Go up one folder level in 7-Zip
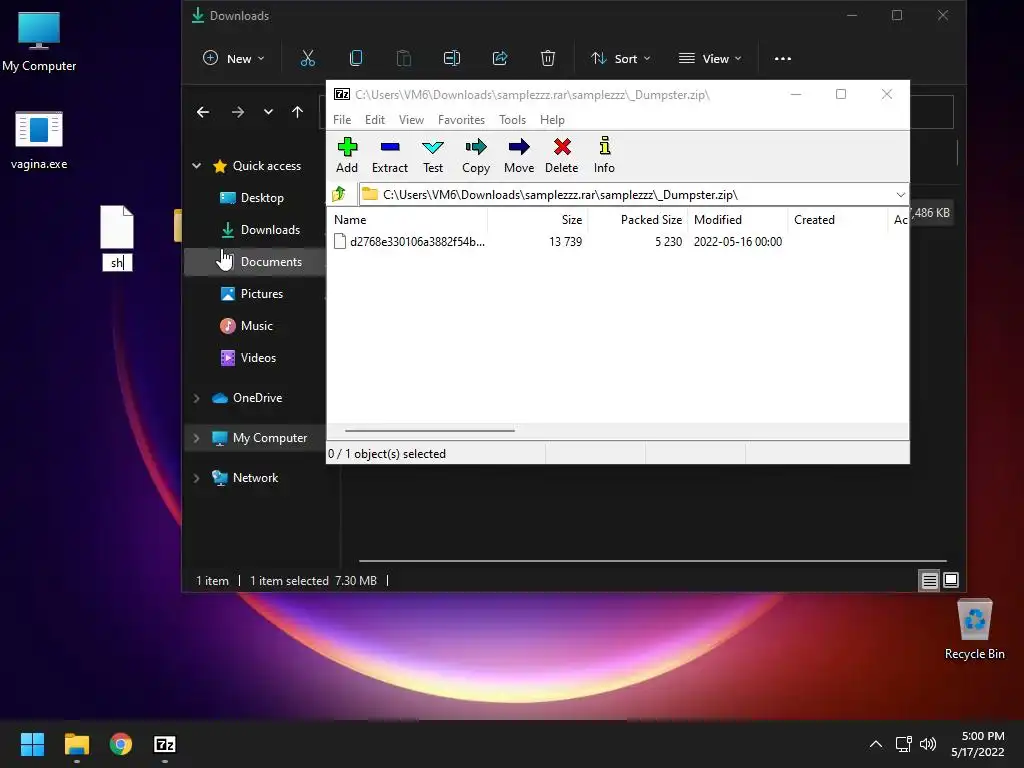 pyautogui.click(x=339, y=194)
